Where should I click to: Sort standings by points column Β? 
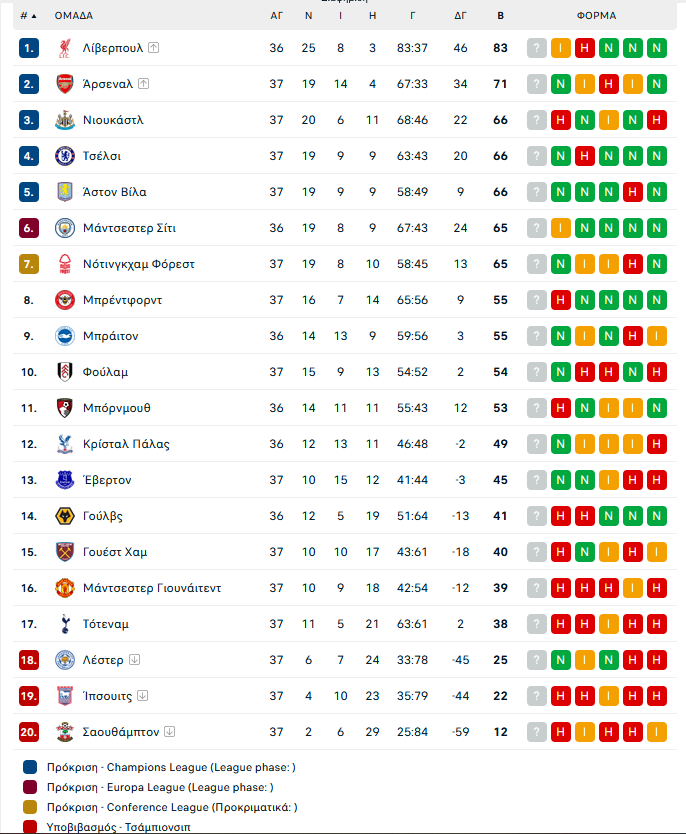pos(500,16)
